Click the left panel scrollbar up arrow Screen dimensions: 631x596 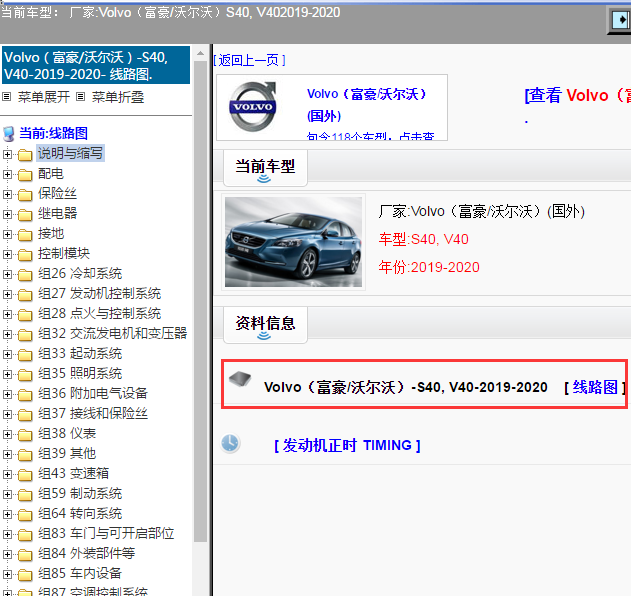point(200,53)
